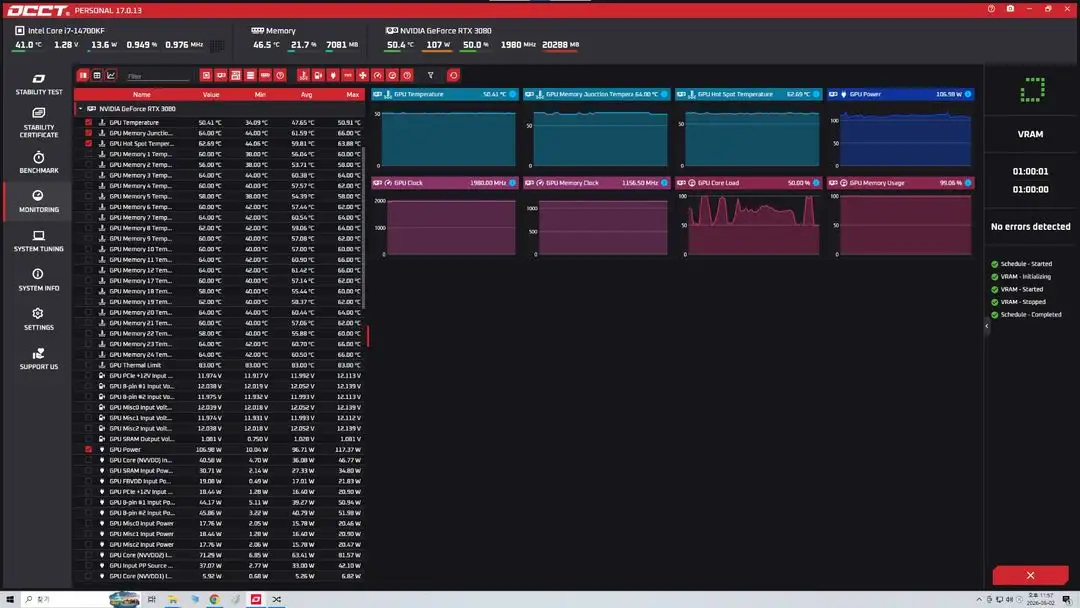Open the Stability Certificate section
The image size is (1080, 608).
pyautogui.click(x=39, y=123)
